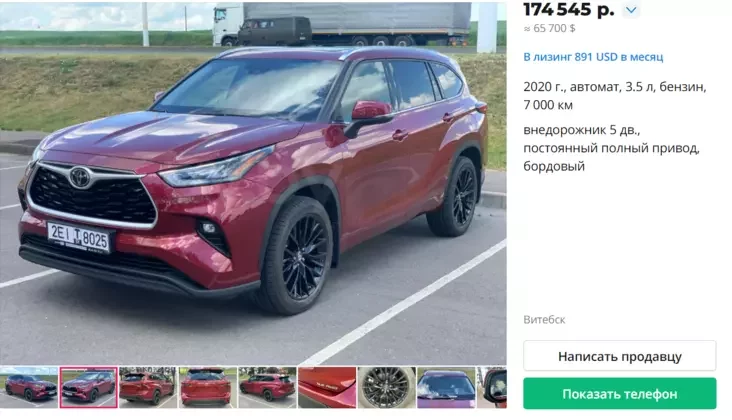This screenshot has height=420, width=732.
Task: Click the Витебск location label
Action: (x=544, y=320)
